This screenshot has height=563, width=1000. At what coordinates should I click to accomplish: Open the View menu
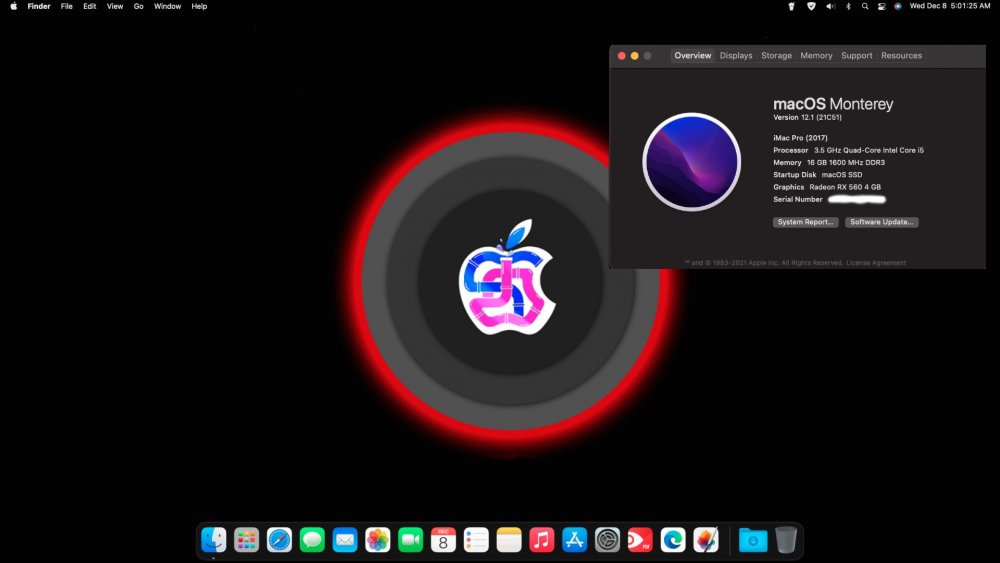(115, 6)
